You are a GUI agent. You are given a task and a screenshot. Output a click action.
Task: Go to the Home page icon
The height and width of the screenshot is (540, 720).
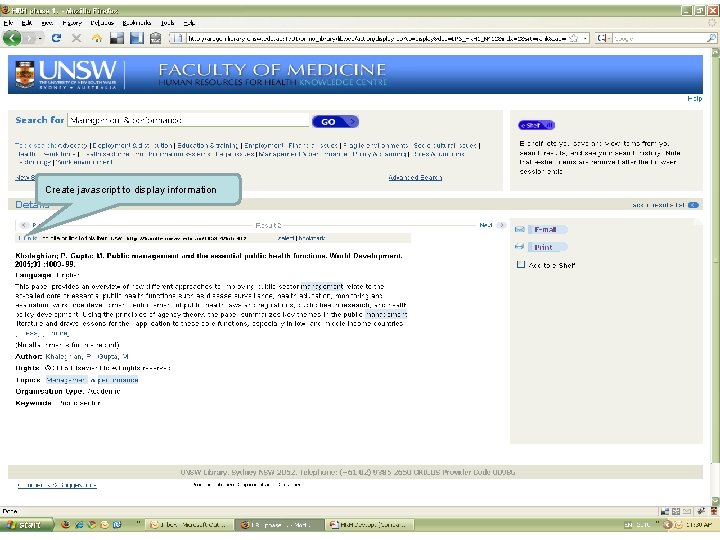click(x=97, y=38)
